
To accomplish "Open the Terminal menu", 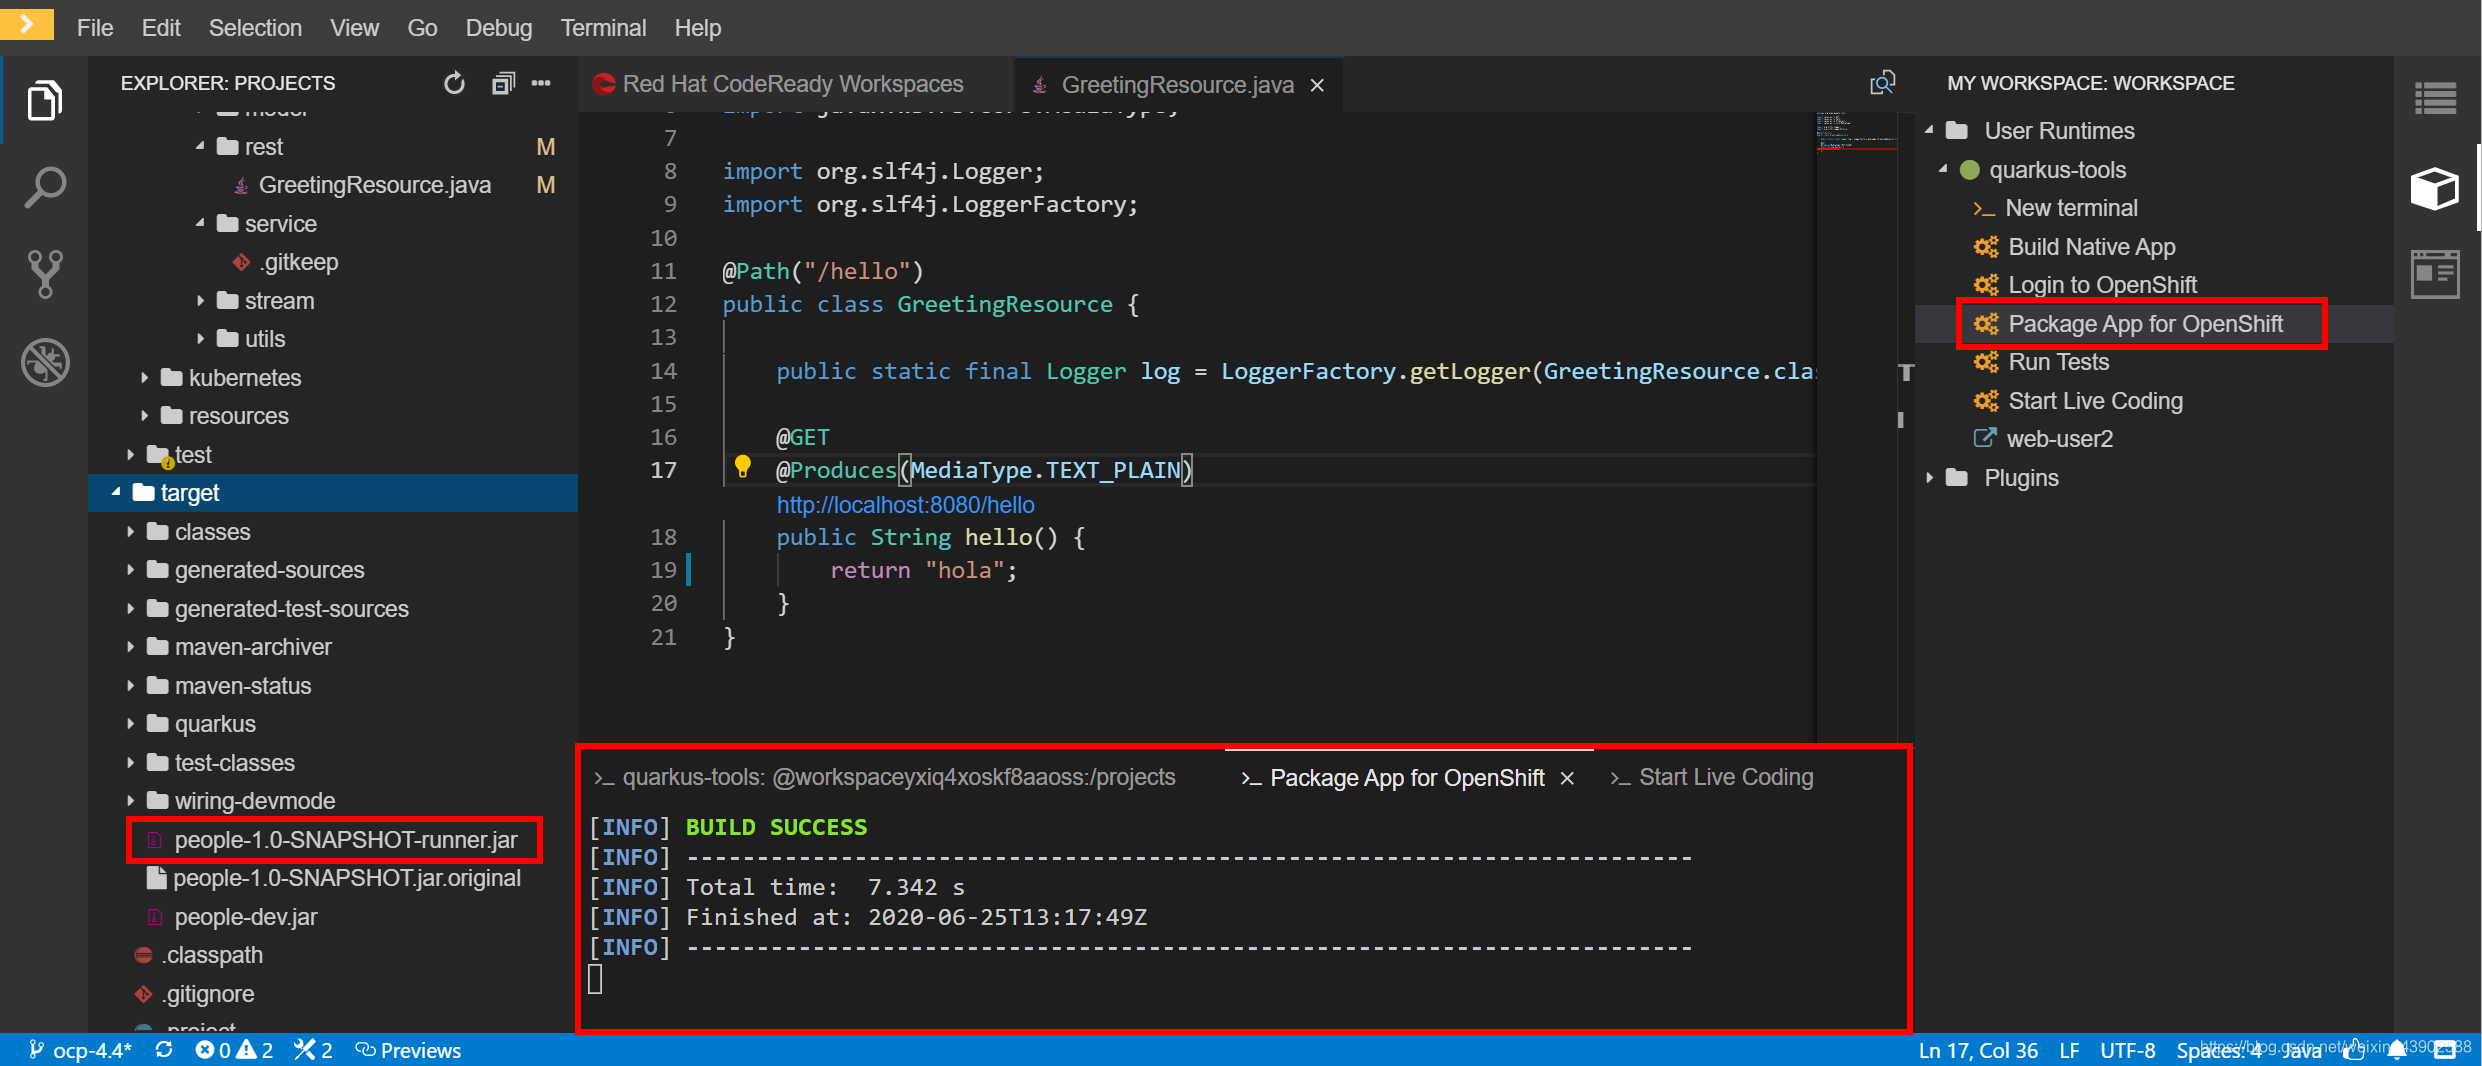I will click(x=603, y=28).
